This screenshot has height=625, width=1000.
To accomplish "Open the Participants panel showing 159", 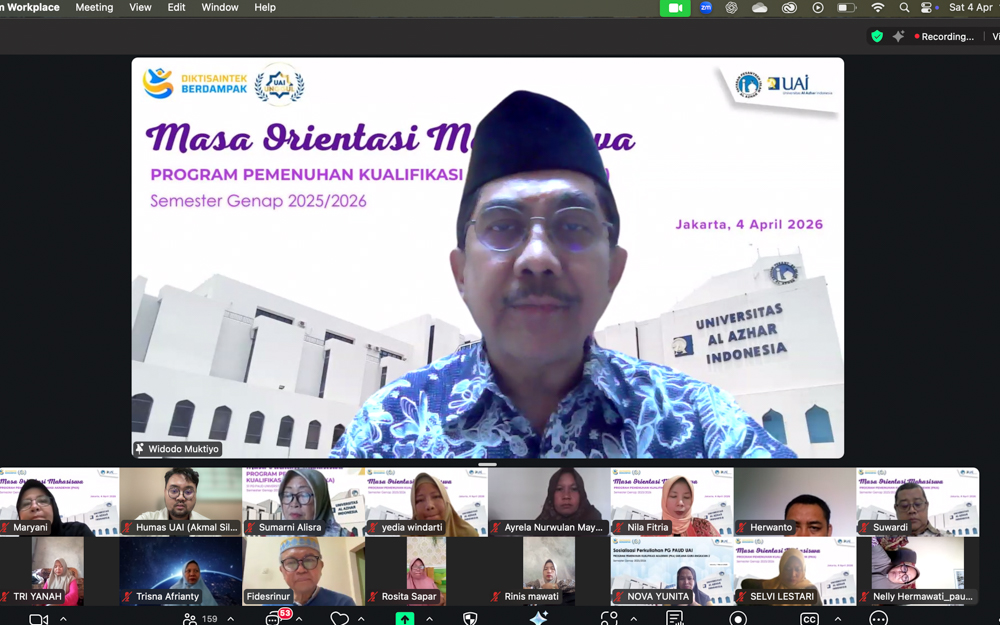I will [199, 619].
